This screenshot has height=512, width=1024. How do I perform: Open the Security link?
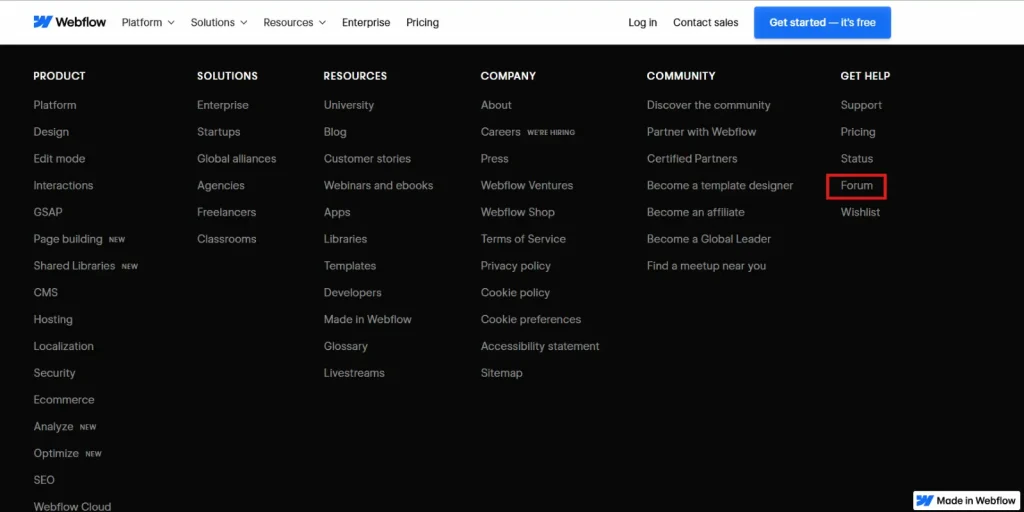pyautogui.click(x=54, y=373)
